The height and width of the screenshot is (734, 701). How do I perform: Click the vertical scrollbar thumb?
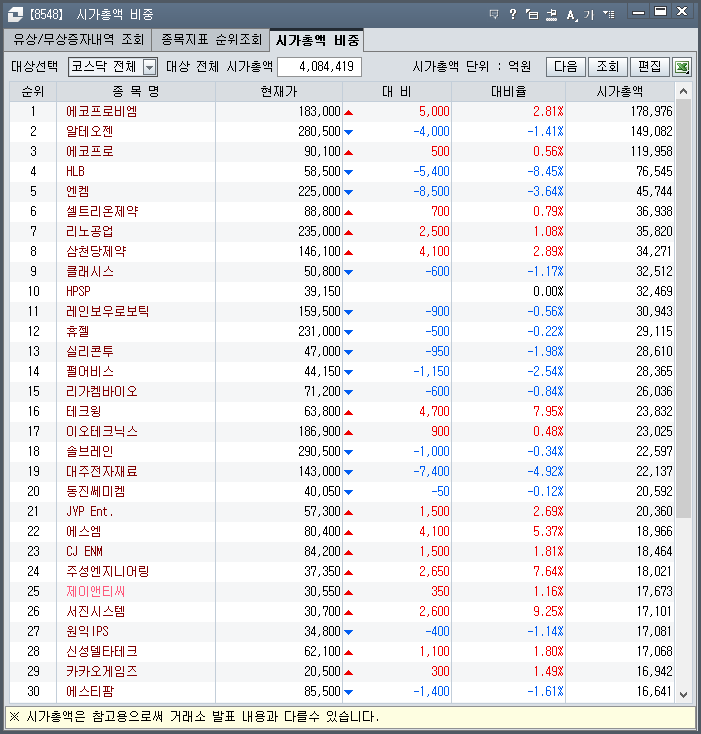[683, 309]
